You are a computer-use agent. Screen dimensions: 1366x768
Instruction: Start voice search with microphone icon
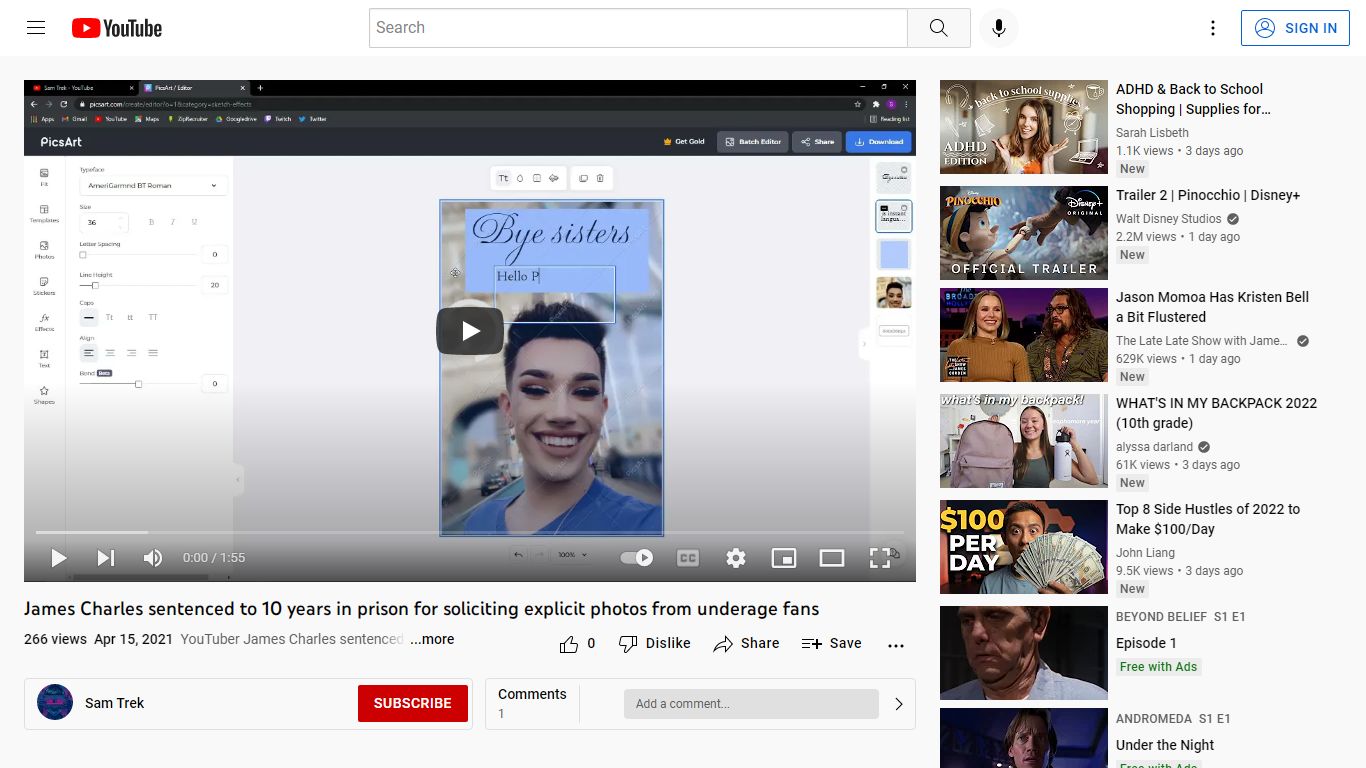click(x=998, y=28)
